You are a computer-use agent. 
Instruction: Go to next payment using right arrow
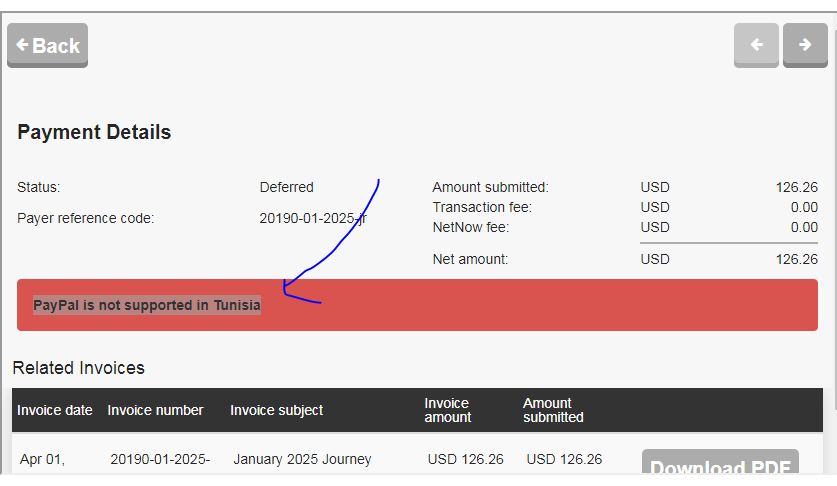coord(805,45)
